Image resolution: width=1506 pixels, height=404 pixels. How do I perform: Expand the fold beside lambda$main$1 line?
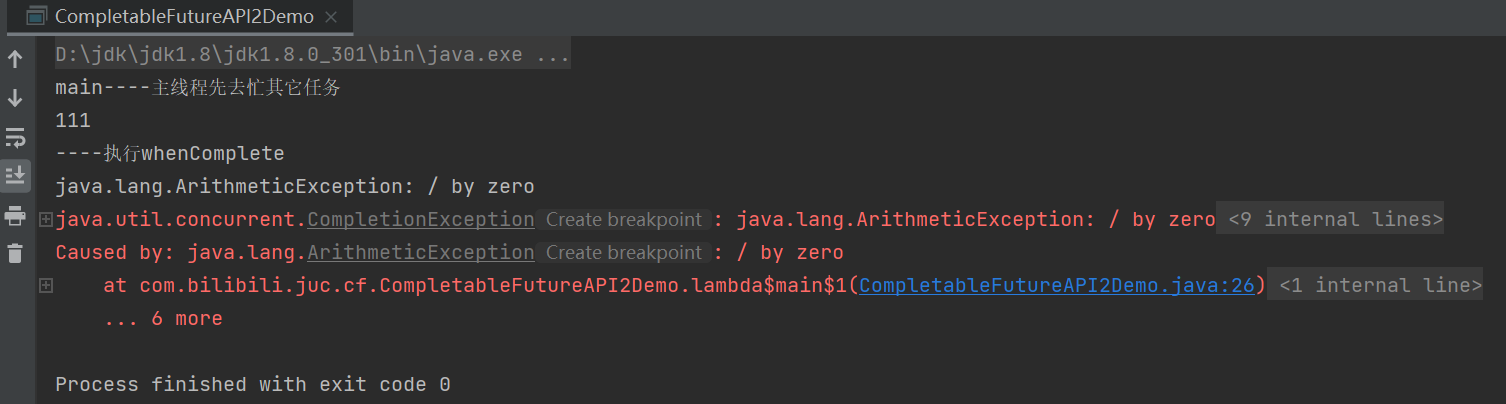(45, 286)
